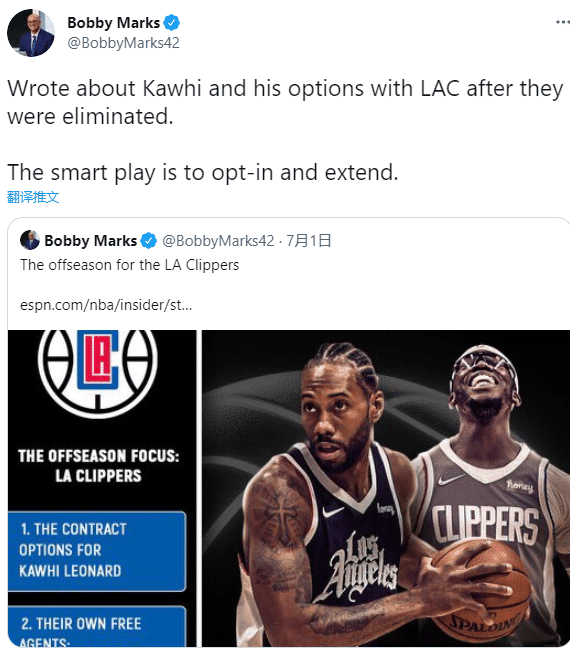Click verified badge in the quoted tweet
Viewport: 570px width, 648px height.
(149, 241)
